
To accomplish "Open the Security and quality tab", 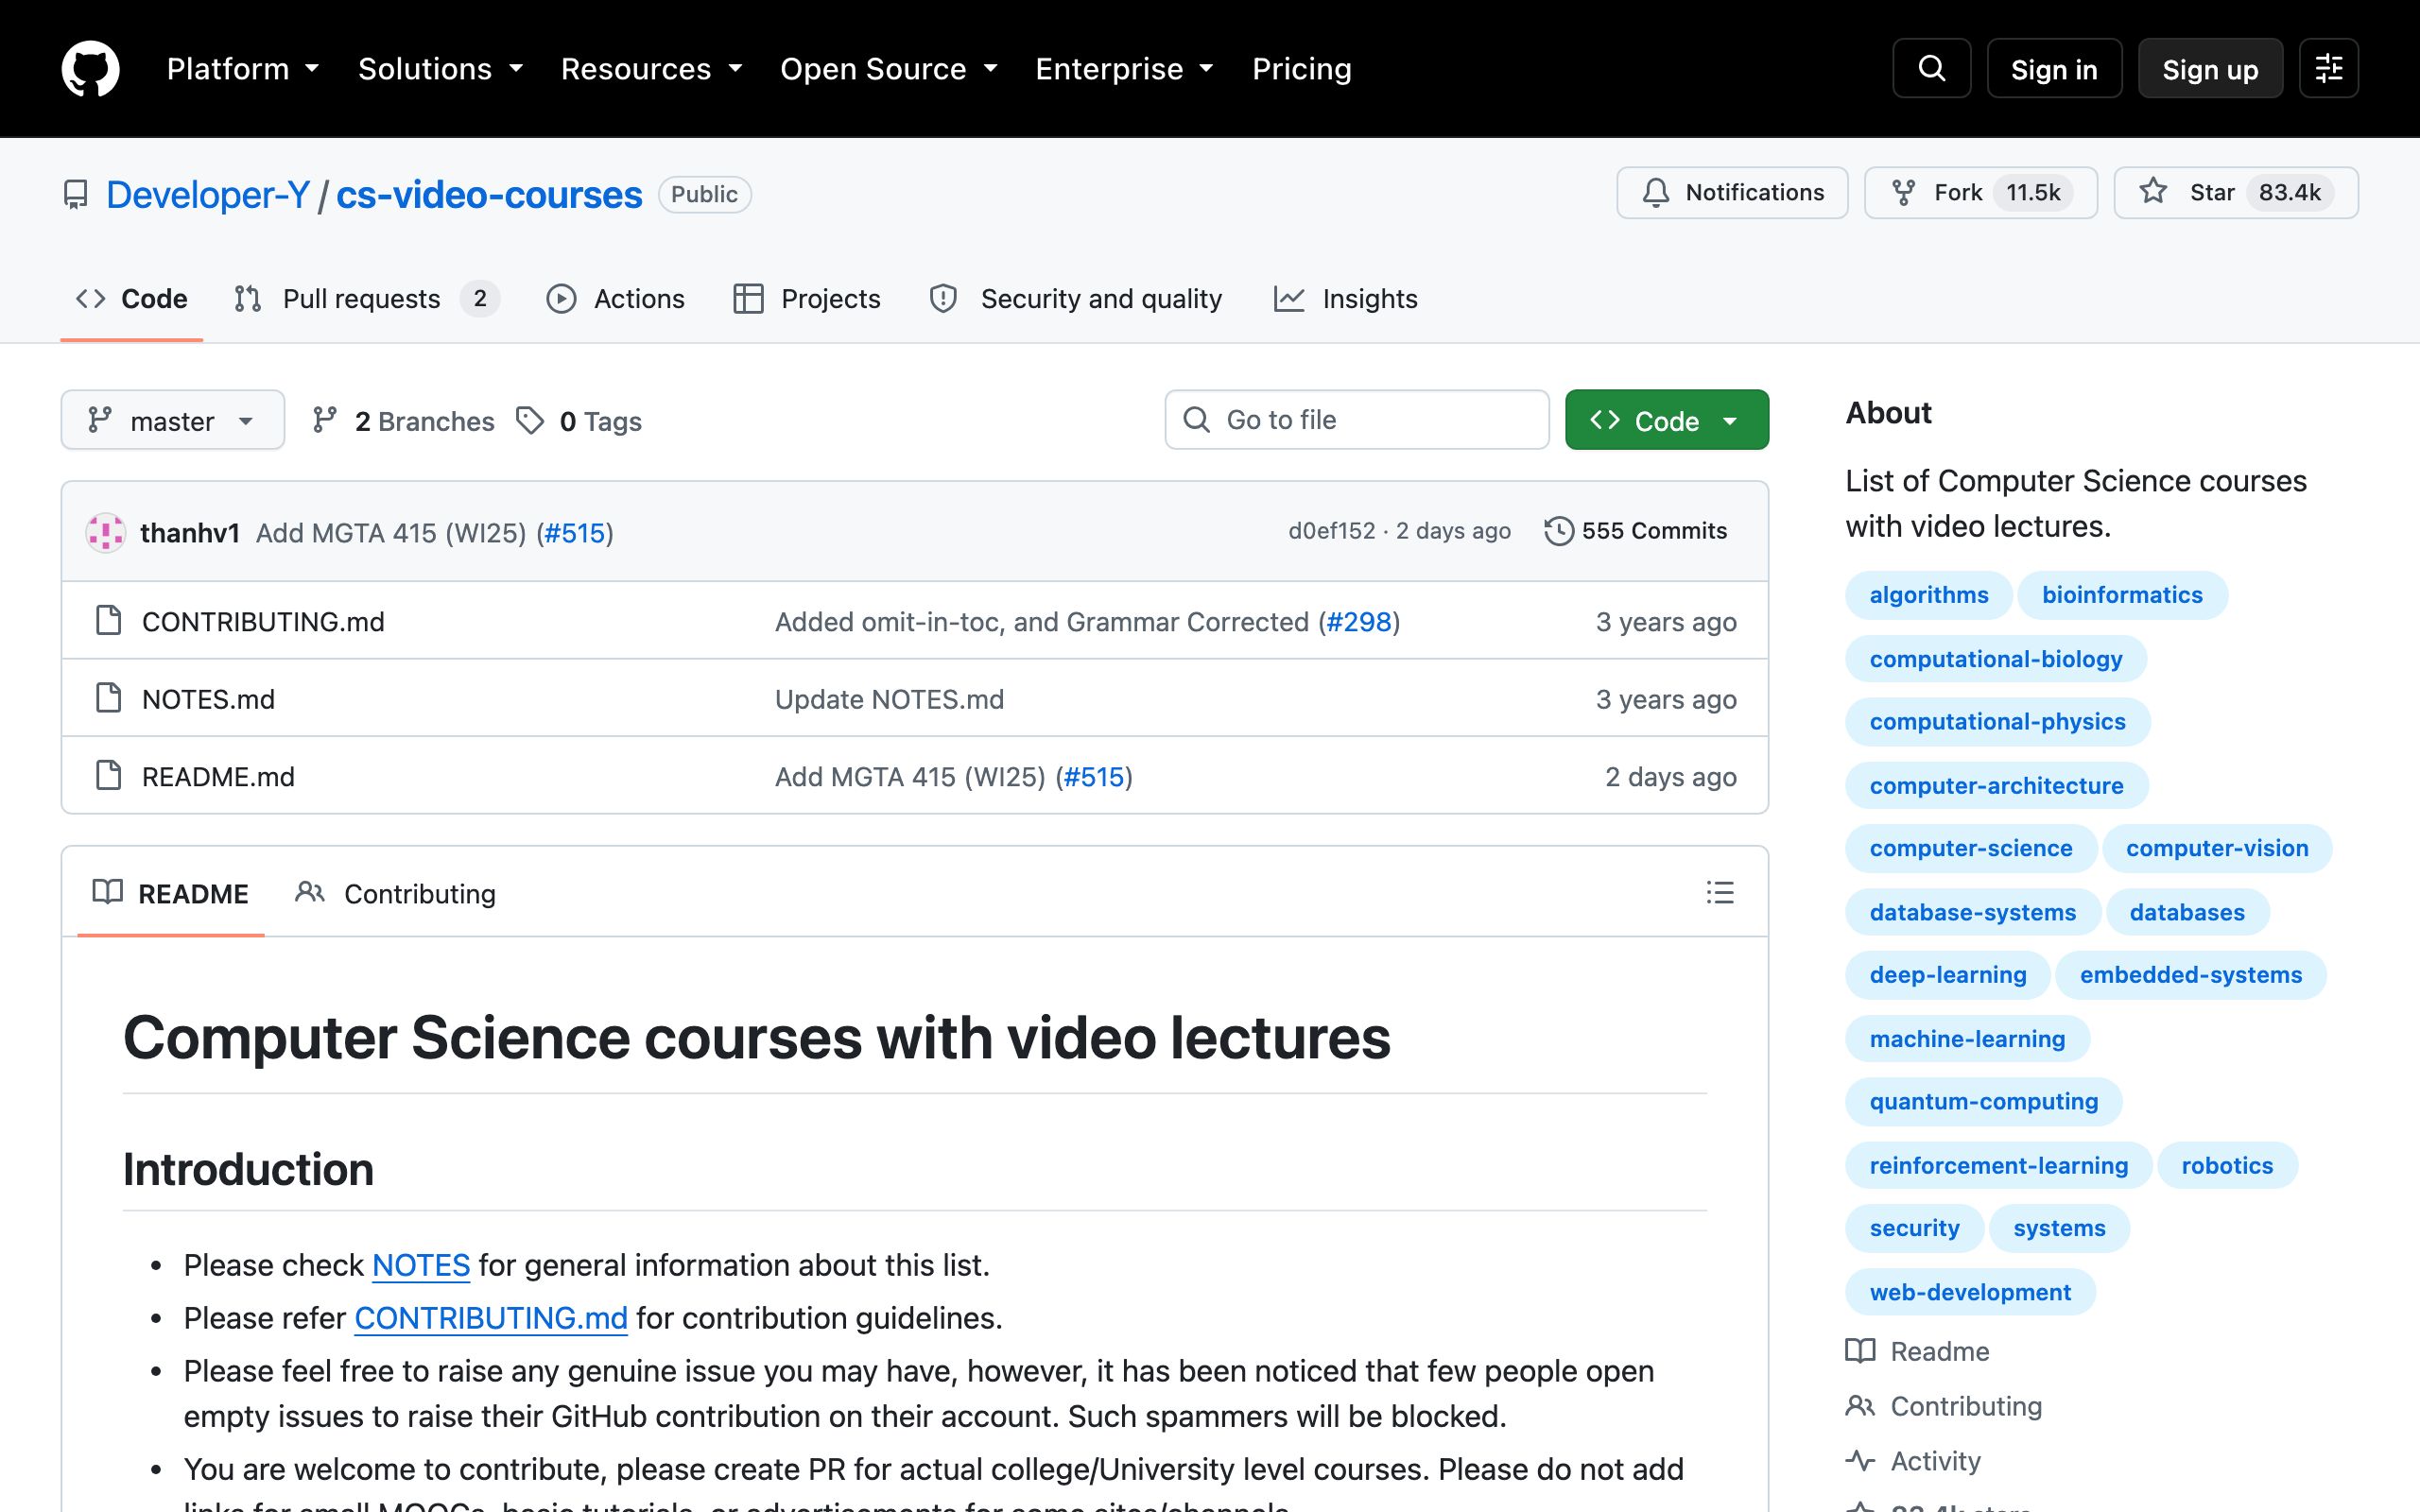I will pyautogui.click(x=1076, y=299).
